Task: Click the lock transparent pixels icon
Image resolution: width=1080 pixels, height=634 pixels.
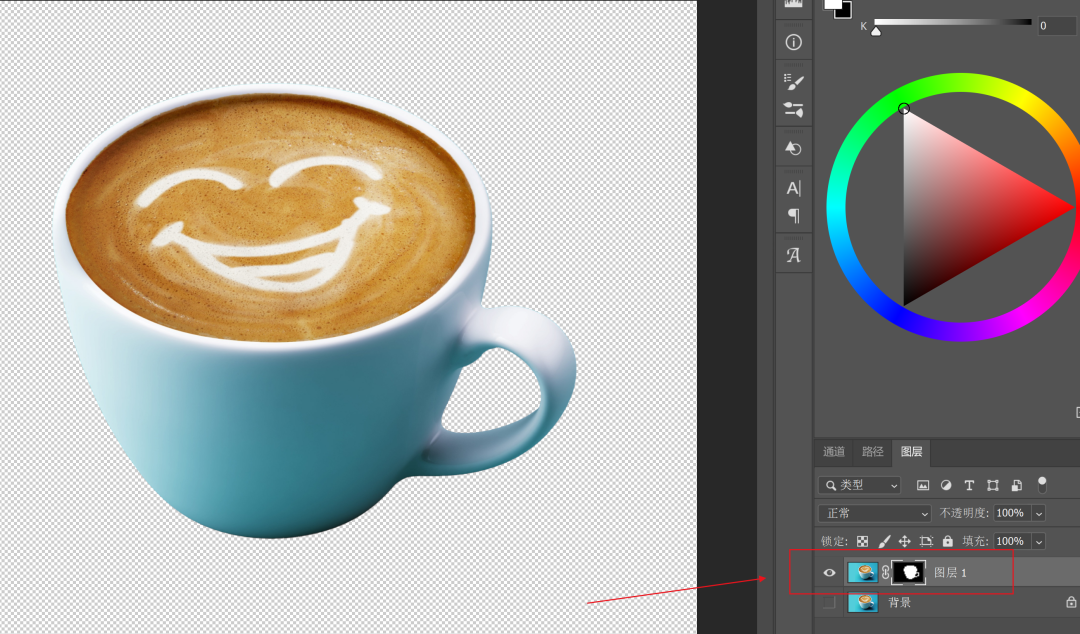Action: (x=863, y=541)
